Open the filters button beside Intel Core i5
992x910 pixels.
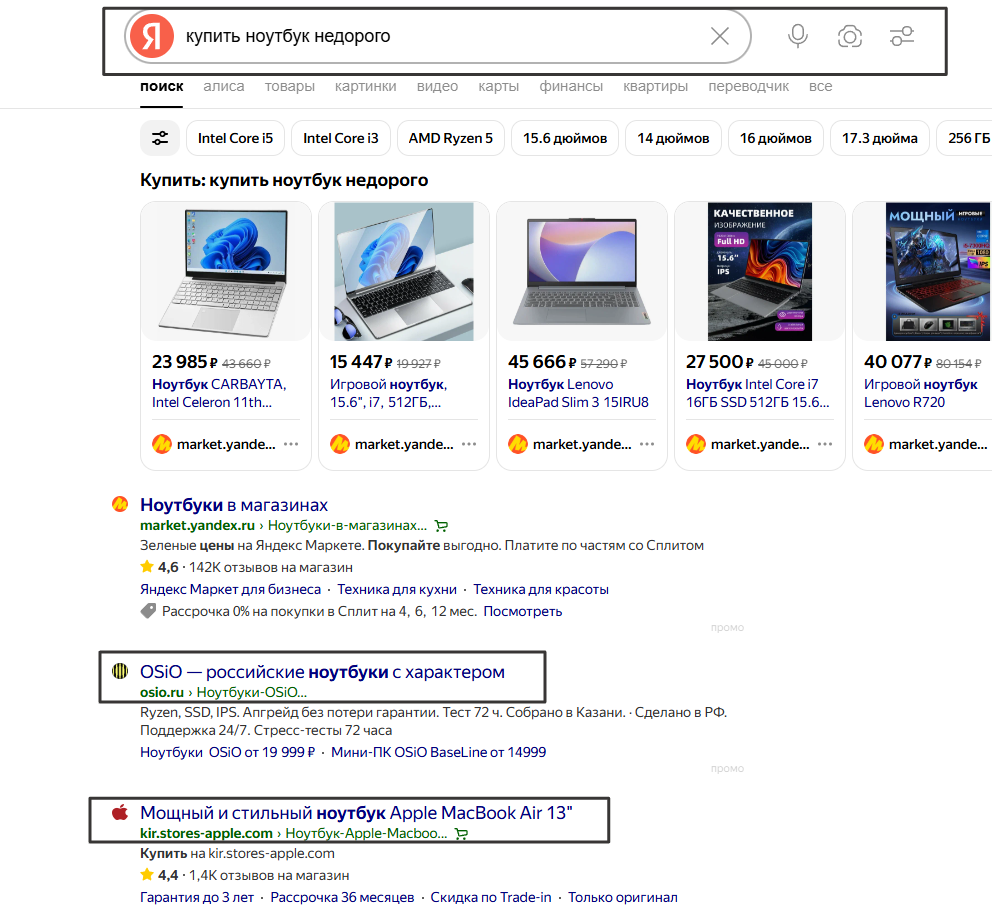[x=160, y=138]
